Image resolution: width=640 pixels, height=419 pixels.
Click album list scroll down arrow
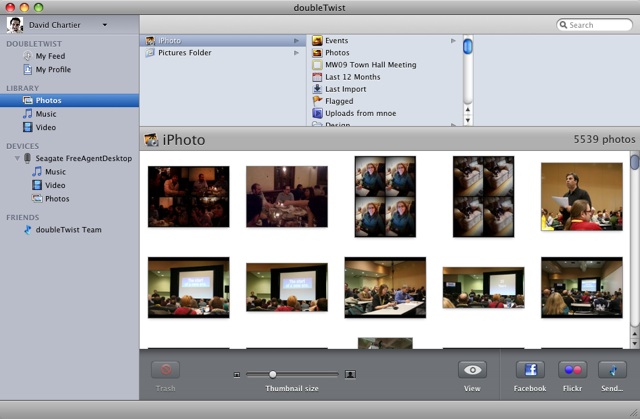coord(468,120)
